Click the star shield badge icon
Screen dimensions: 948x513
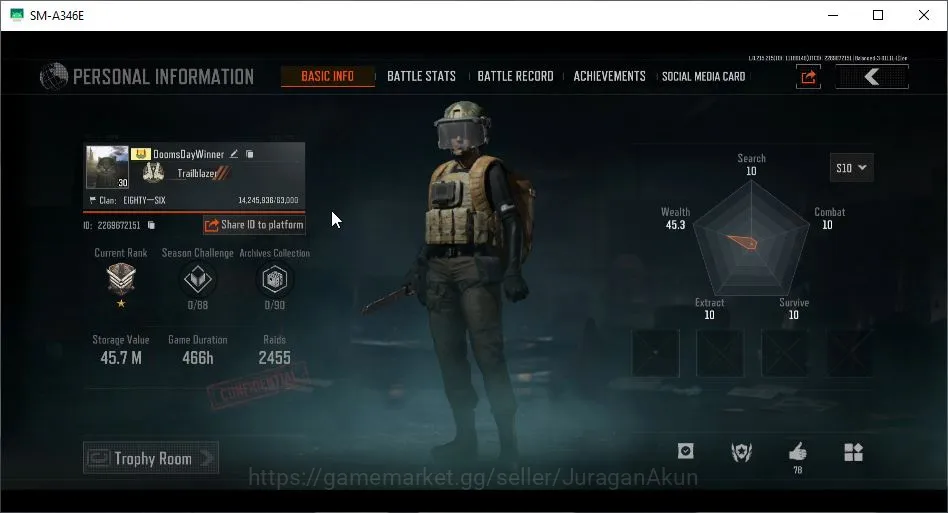point(741,452)
